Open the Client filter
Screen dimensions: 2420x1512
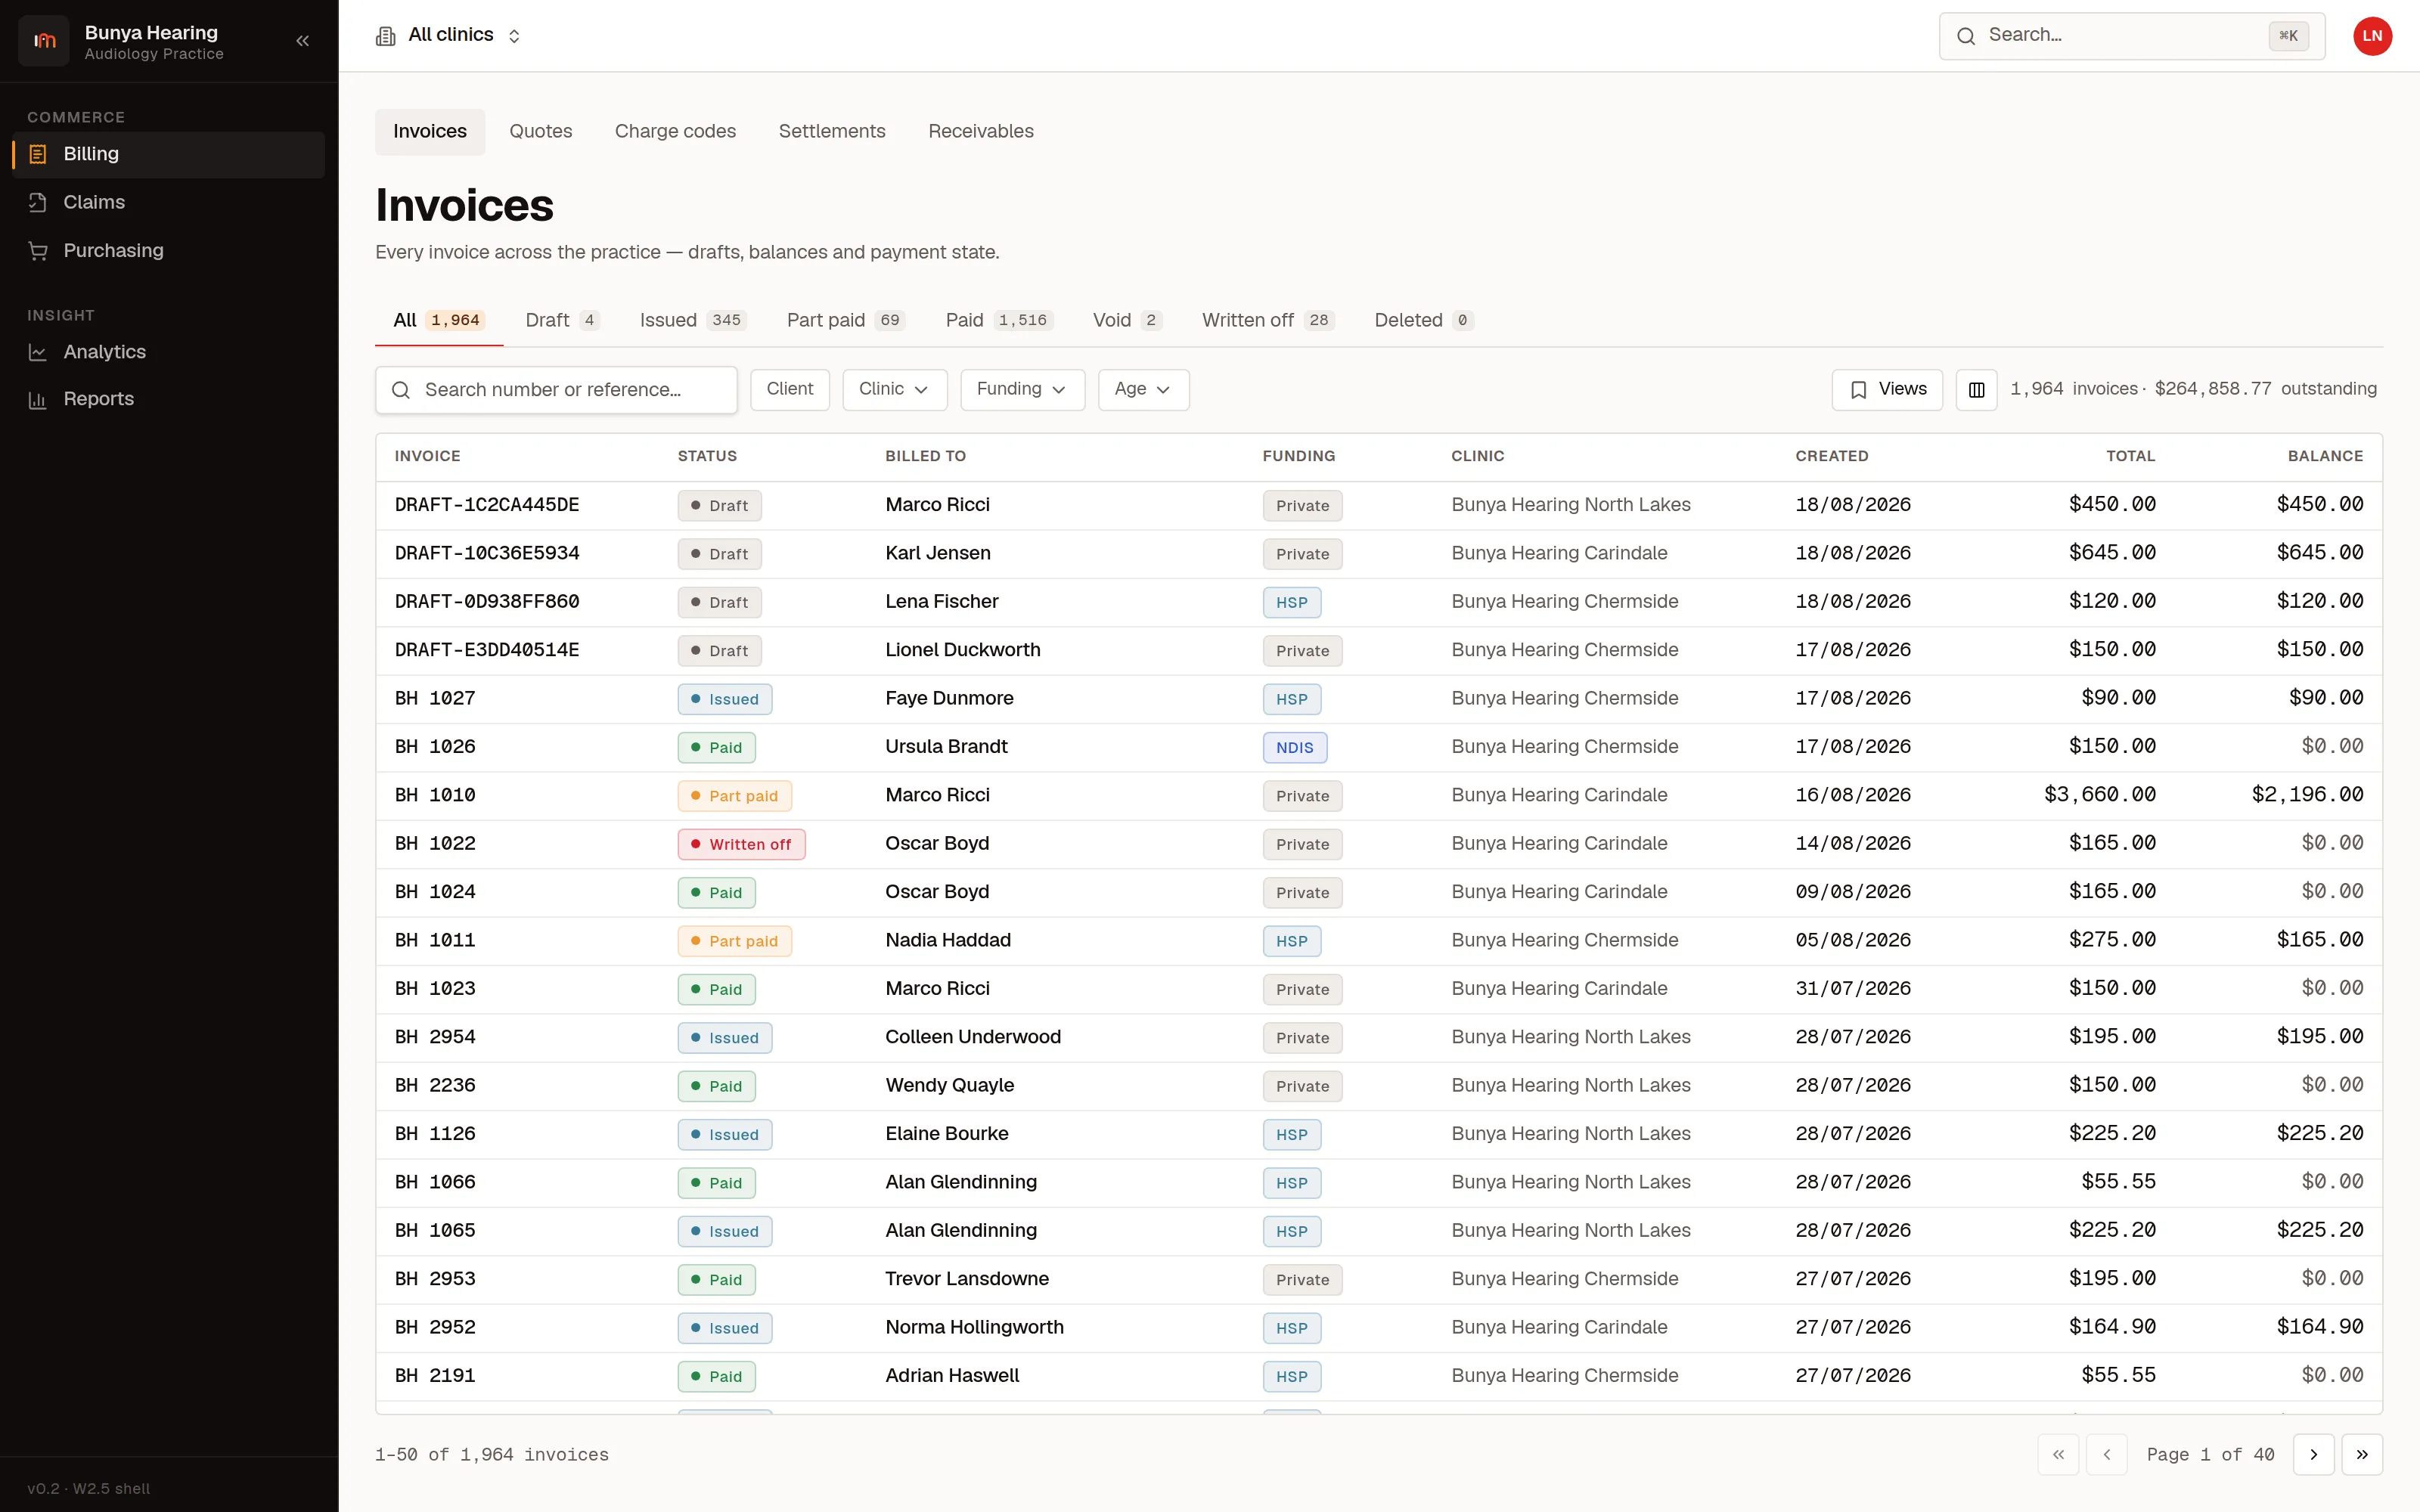click(790, 390)
